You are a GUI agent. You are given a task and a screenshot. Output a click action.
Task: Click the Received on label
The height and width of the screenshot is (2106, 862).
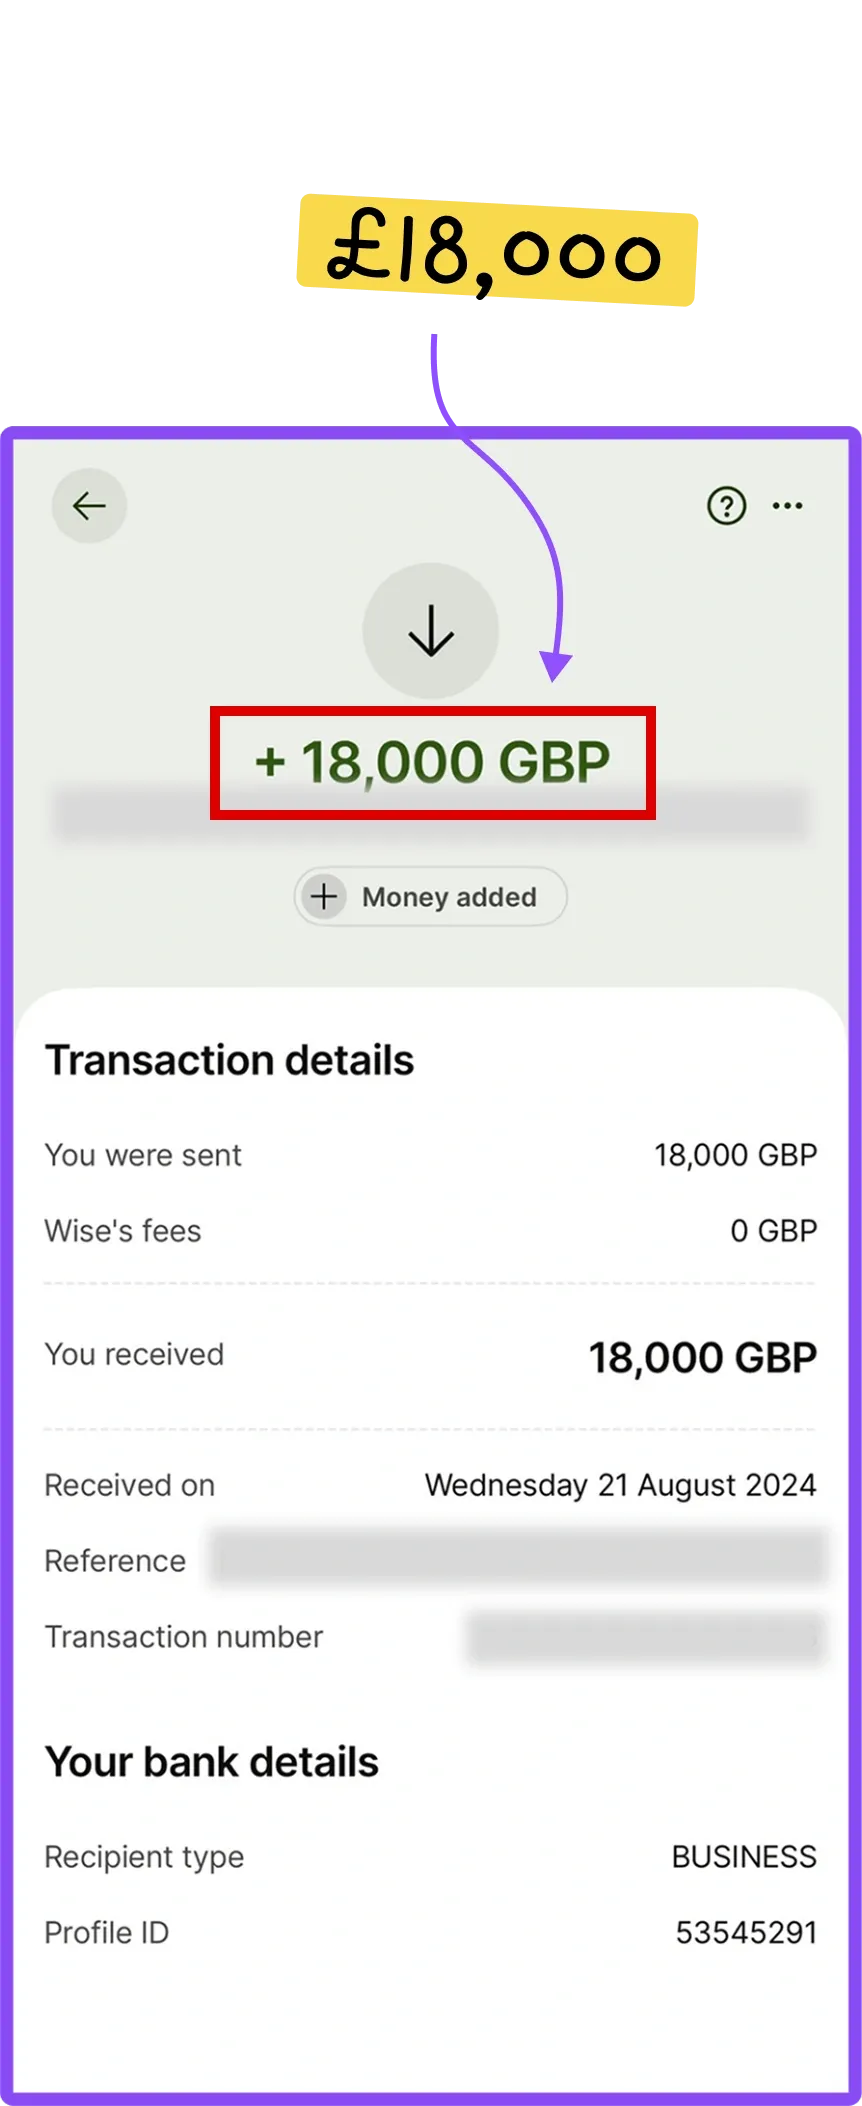(x=130, y=1485)
